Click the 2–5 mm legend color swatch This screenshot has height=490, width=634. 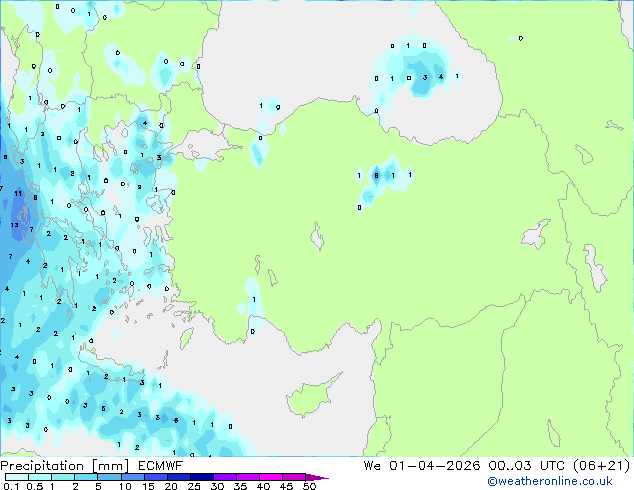[x=86, y=477]
